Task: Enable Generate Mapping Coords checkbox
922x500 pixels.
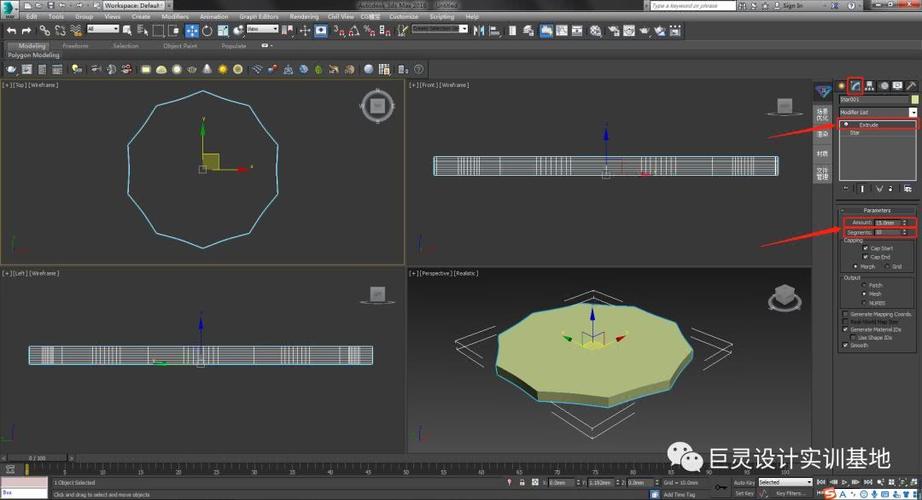Action: [x=846, y=314]
